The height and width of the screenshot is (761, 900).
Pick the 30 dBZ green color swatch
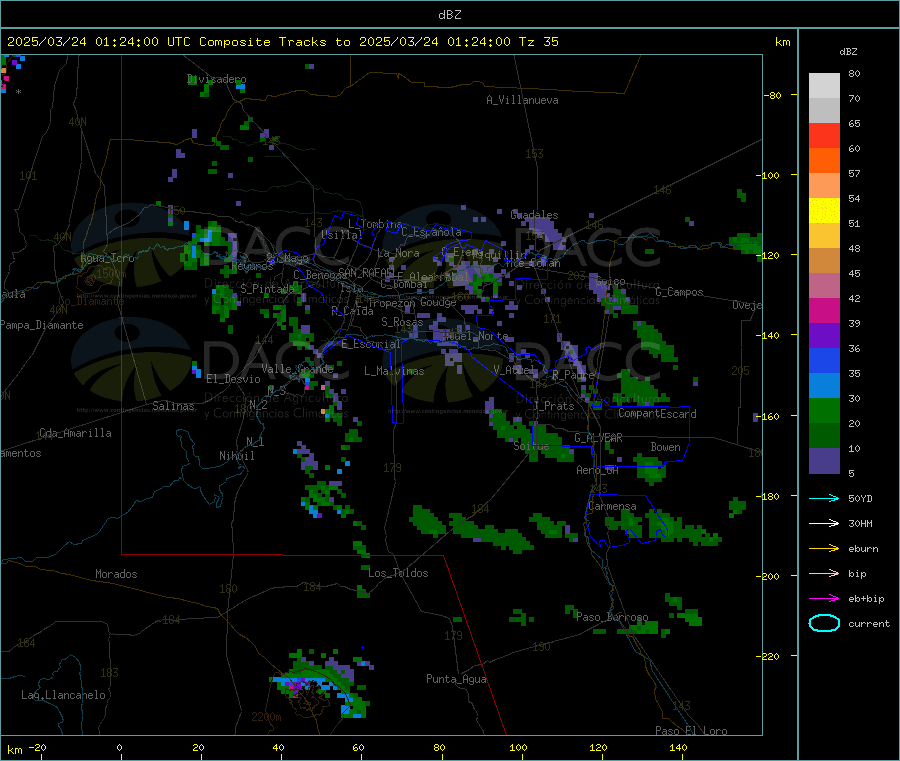pyautogui.click(x=824, y=410)
